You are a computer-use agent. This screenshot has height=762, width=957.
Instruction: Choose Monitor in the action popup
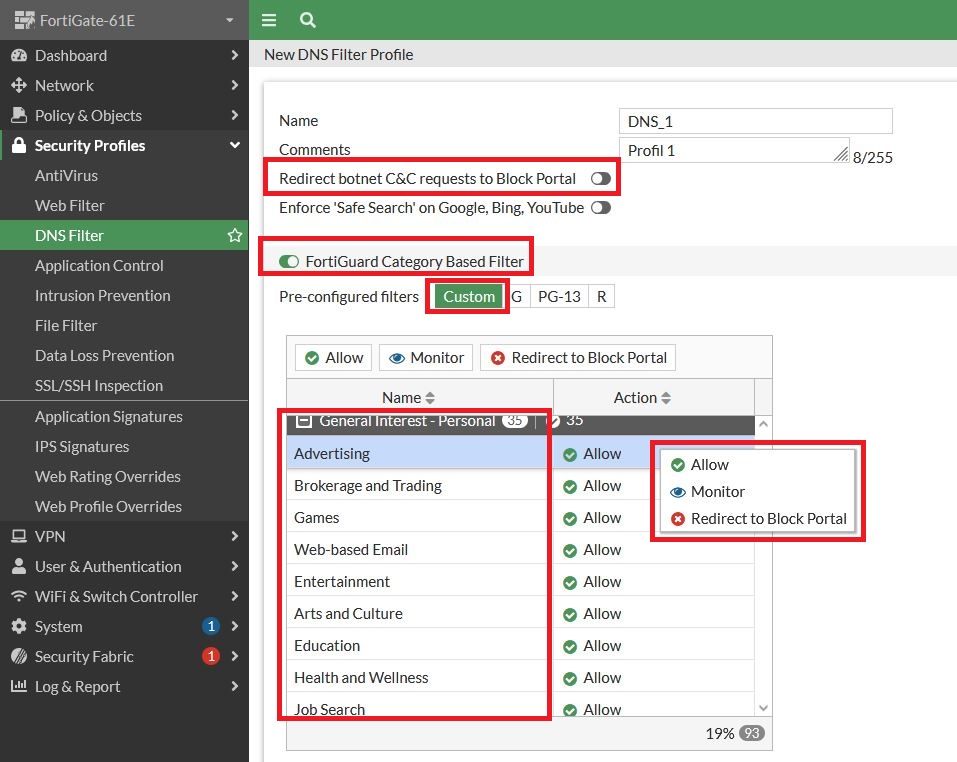click(x=757, y=492)
